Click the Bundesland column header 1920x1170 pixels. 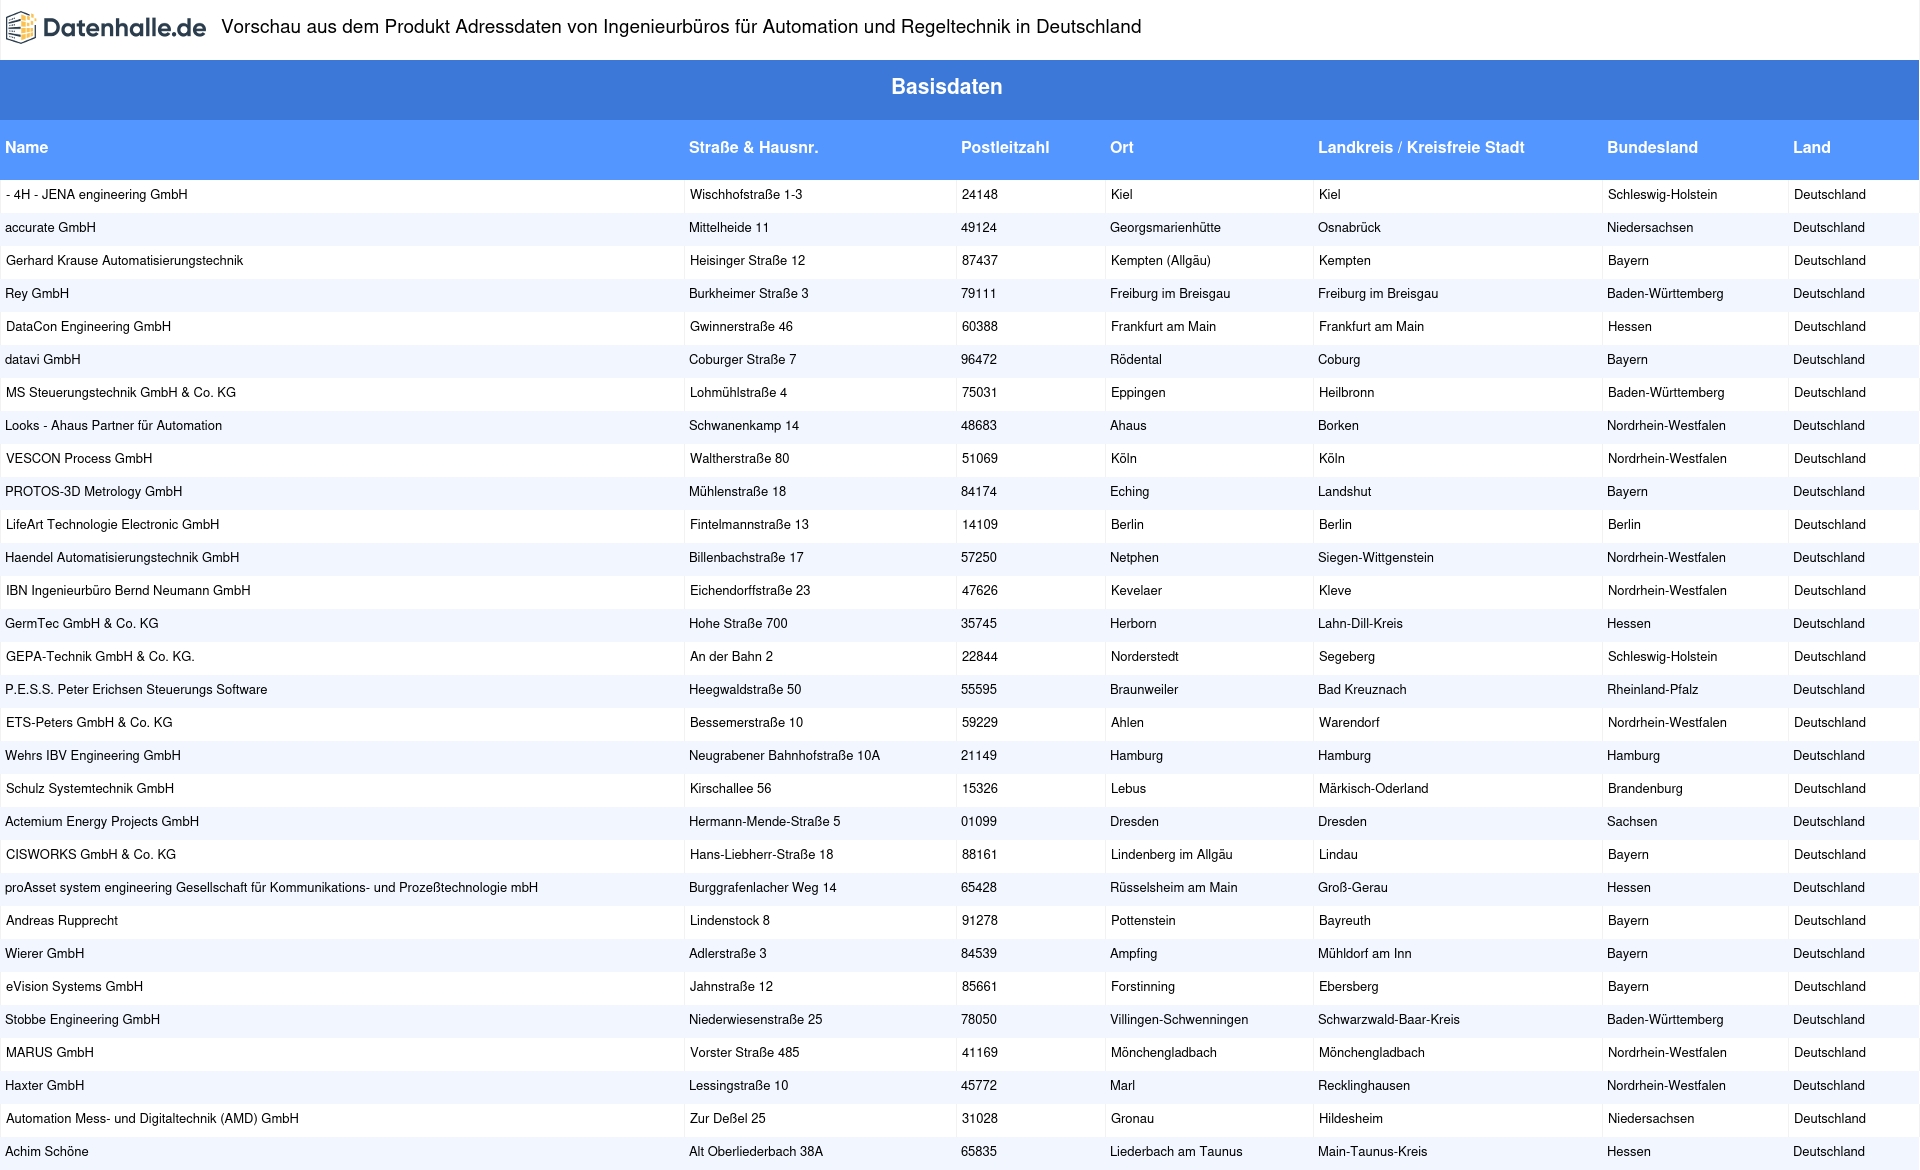pyautogui.click(x=1652, y=148)
